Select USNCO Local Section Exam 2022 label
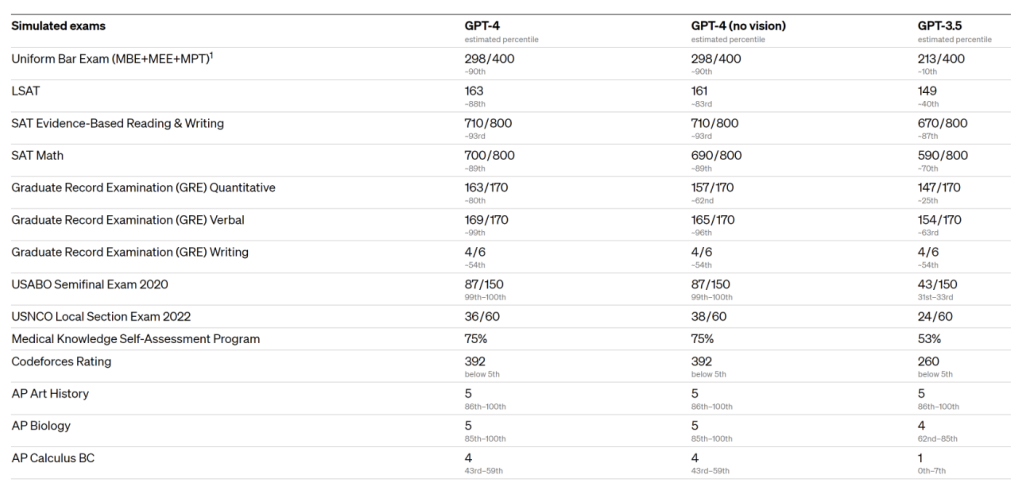This screenshot has width=1024, height=497. pyautogui.click(x=101, y=317)
